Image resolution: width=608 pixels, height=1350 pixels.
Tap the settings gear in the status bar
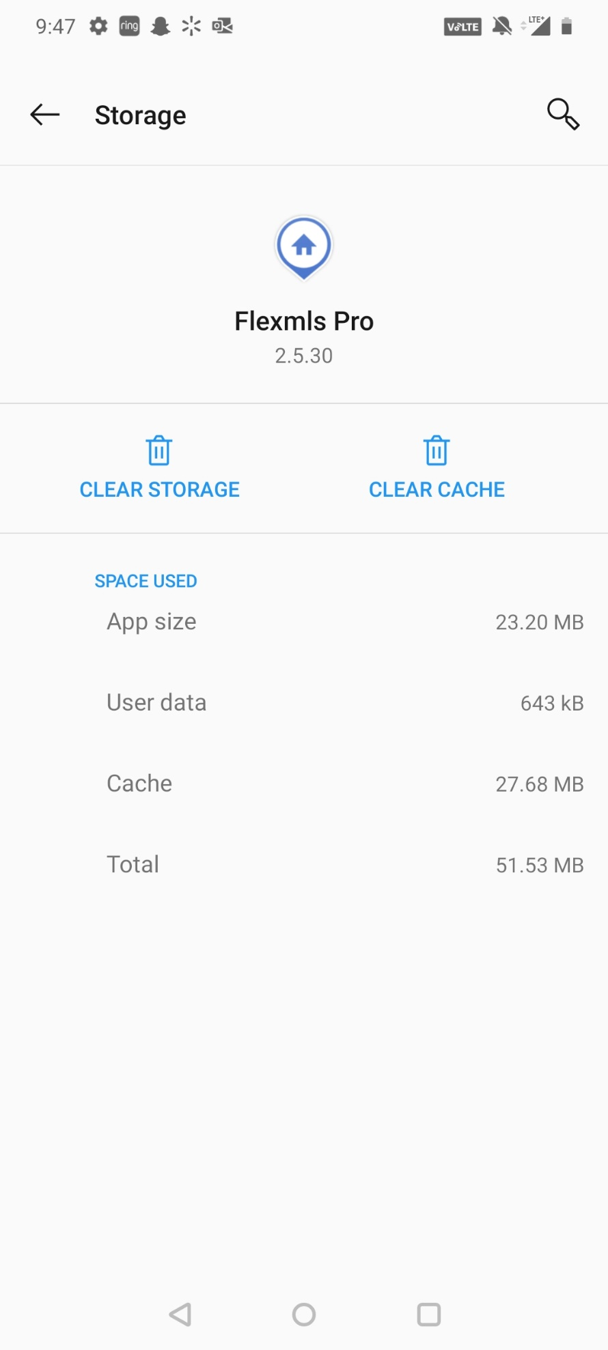(x=98, y=26)
